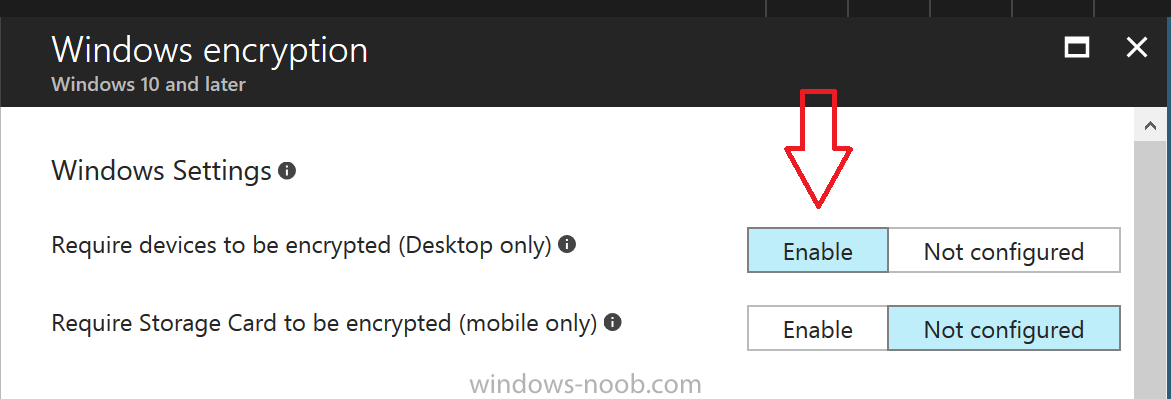Enable Require Storage Card to be encrypted
The image size is (1171, 399).
818,329
